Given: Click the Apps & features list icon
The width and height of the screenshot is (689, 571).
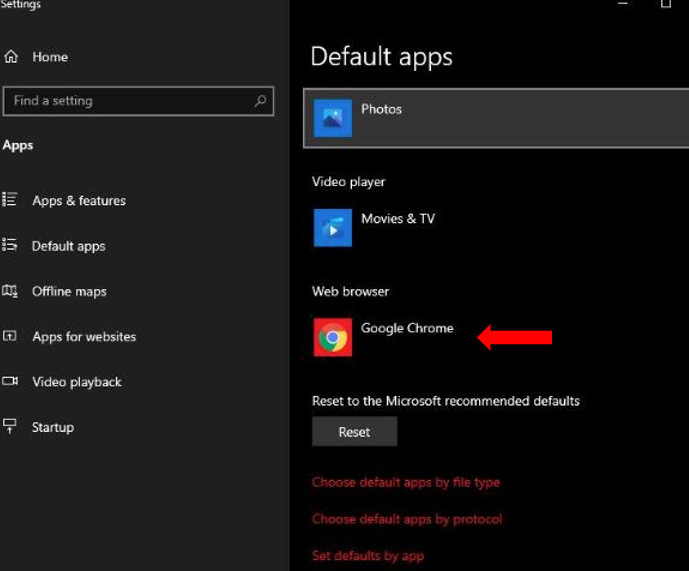Looking at the screenshot, I should [10, 200].
